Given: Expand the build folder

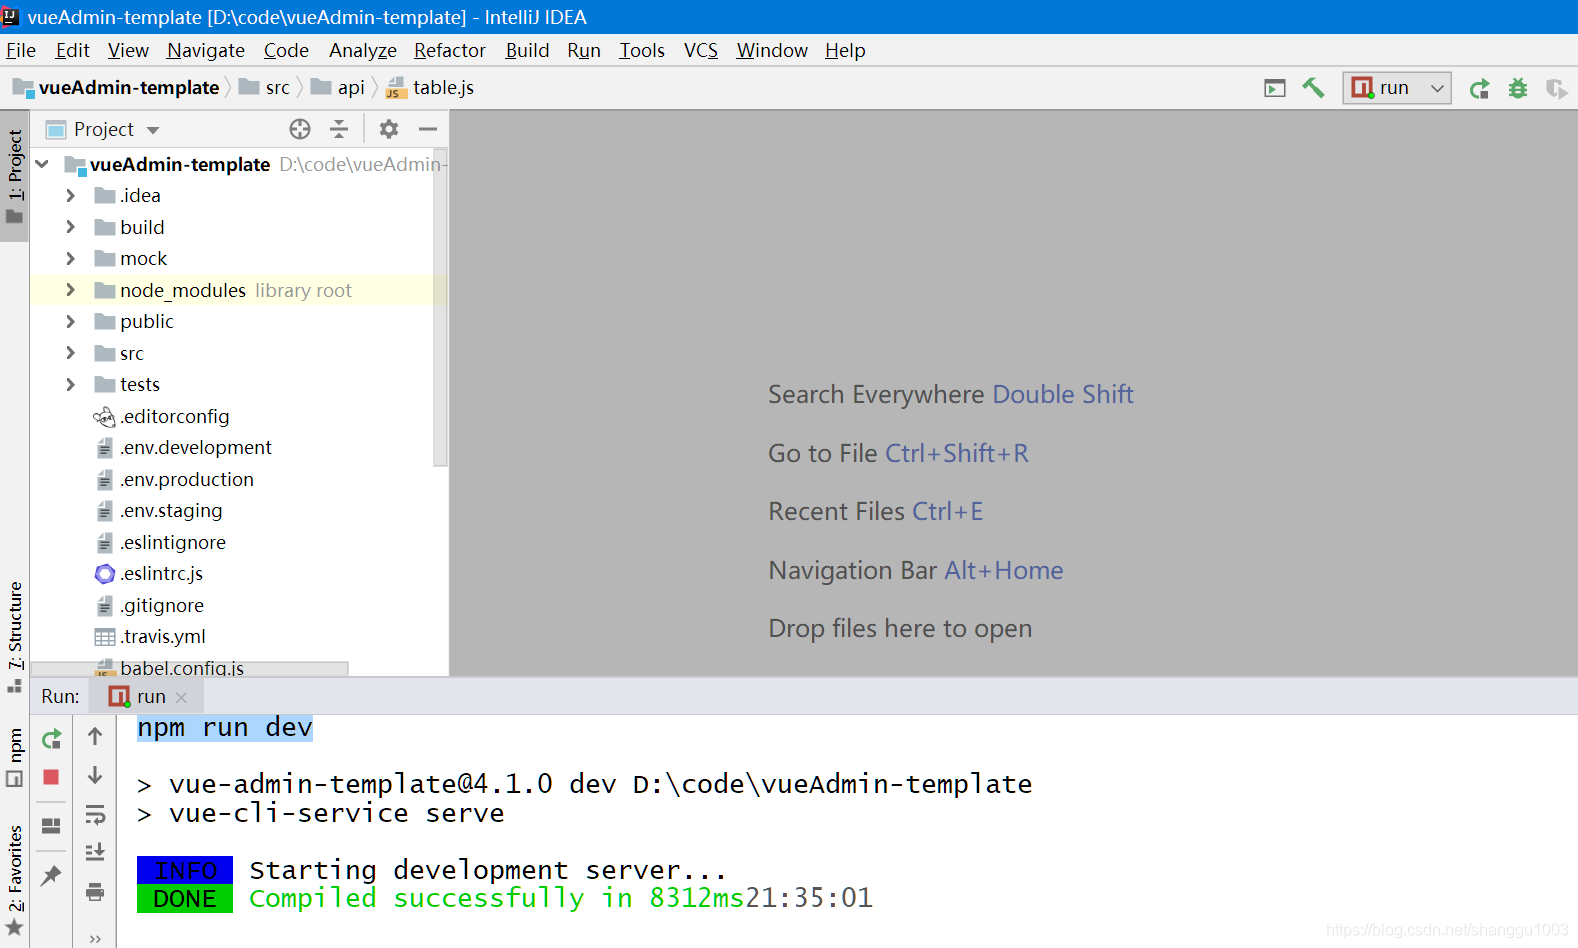Looking at the screenshot, I should point(70,227).
